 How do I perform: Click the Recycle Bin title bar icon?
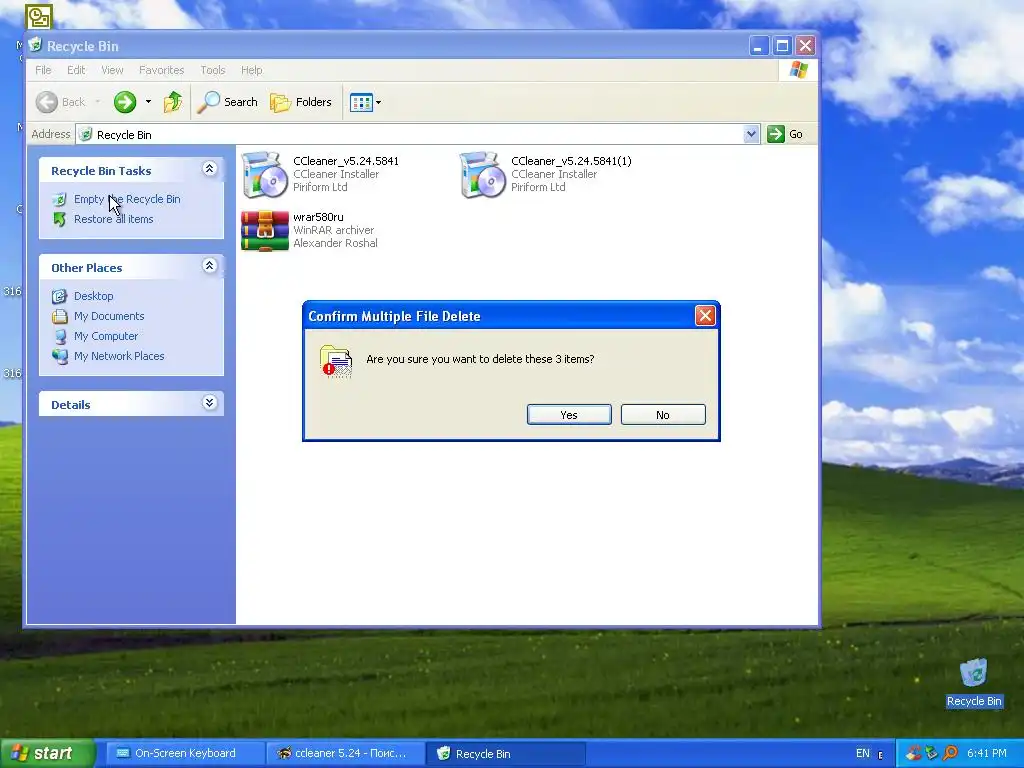tap(36, 45)
